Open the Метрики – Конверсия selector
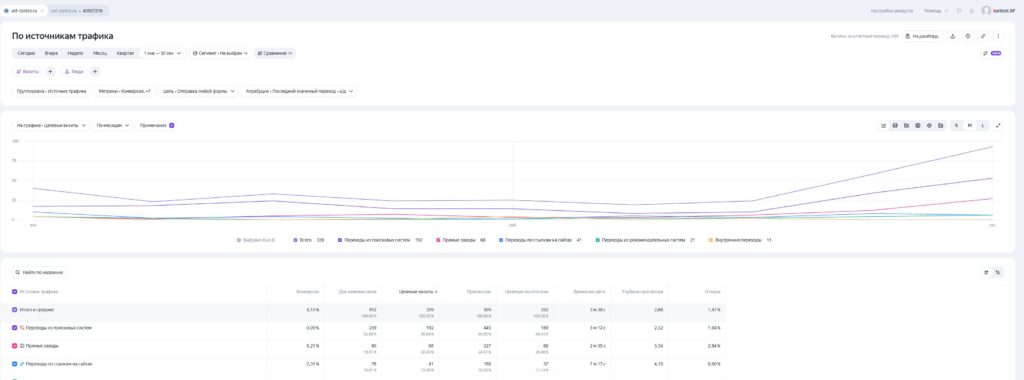1024x380 pixels. [x=124, y=91]
